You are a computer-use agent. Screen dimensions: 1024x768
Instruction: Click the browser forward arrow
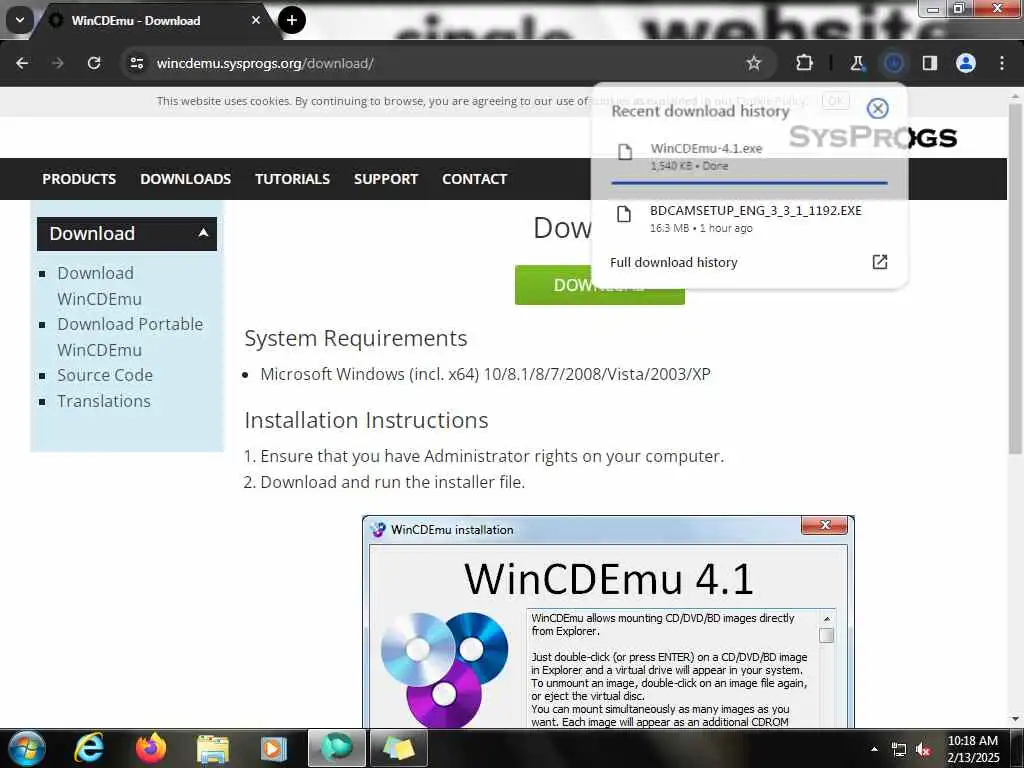(58, 63)
